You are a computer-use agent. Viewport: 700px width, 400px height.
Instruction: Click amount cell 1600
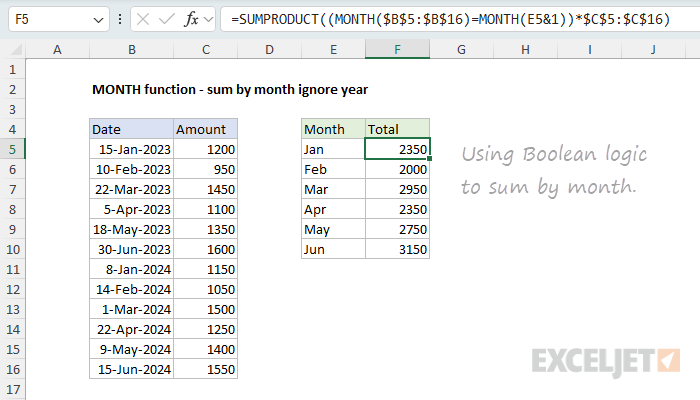[x=205, y=249]
